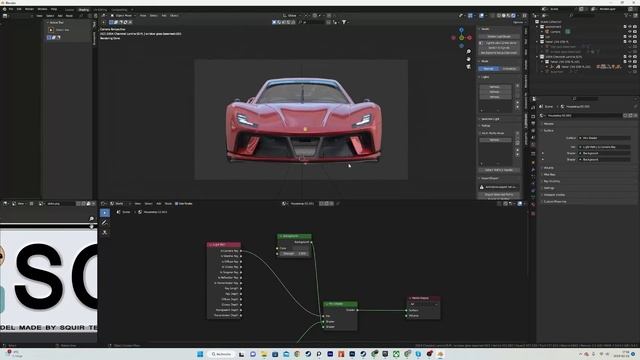Click the red X axis on the navigation gizmo
The width and height of the screenshot is (640, 360).
[469, 38]
